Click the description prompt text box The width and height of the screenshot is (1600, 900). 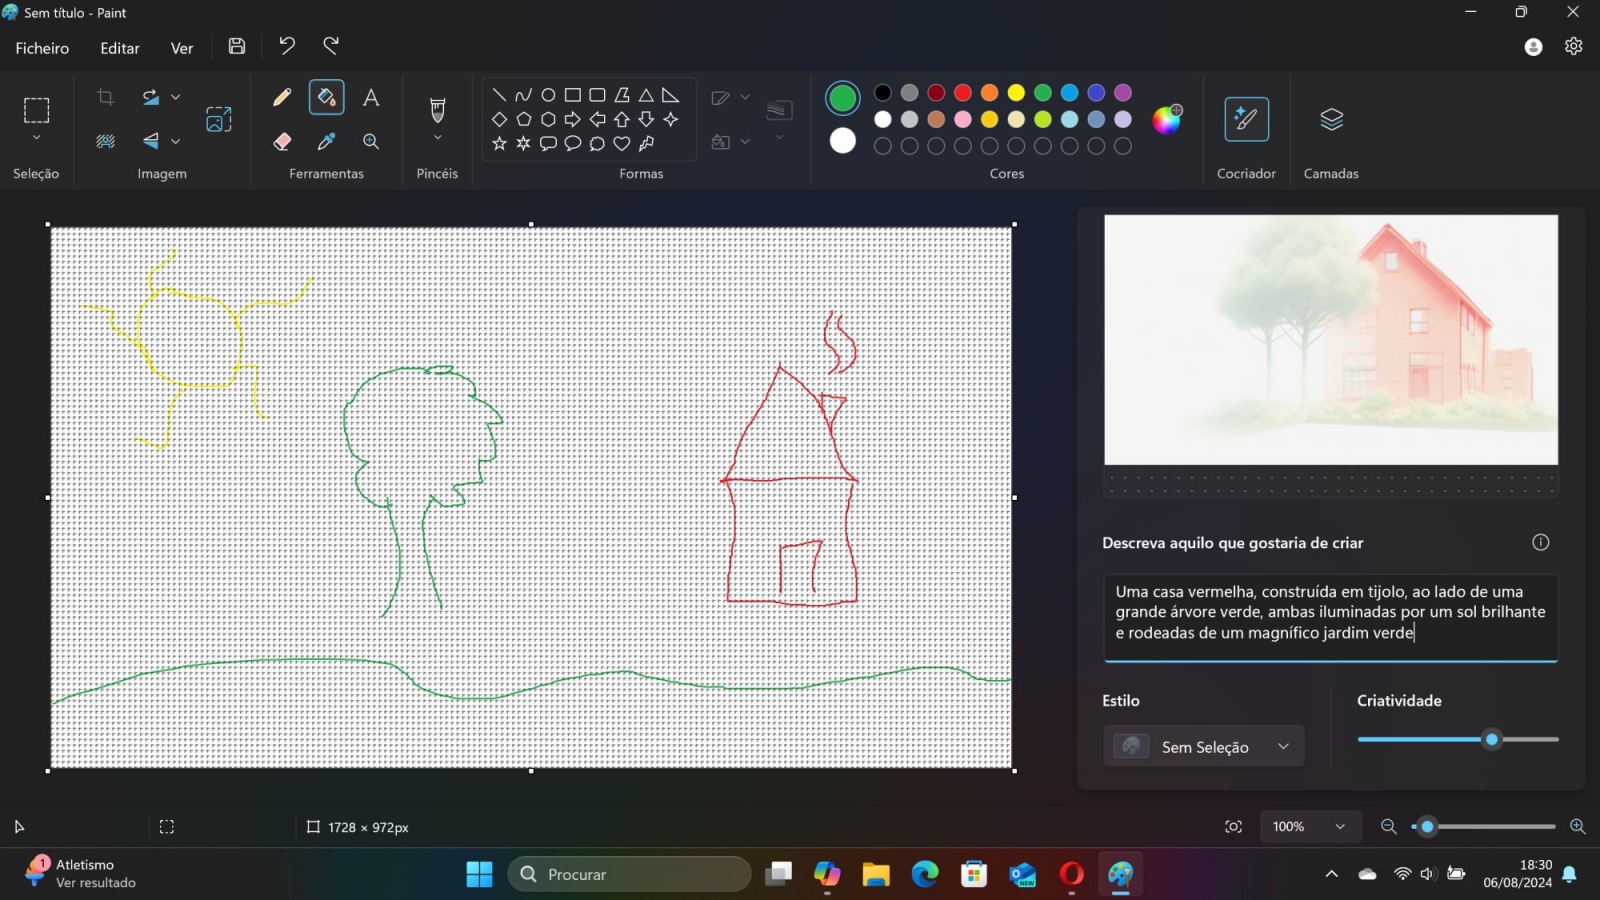tap(1331, 617)
